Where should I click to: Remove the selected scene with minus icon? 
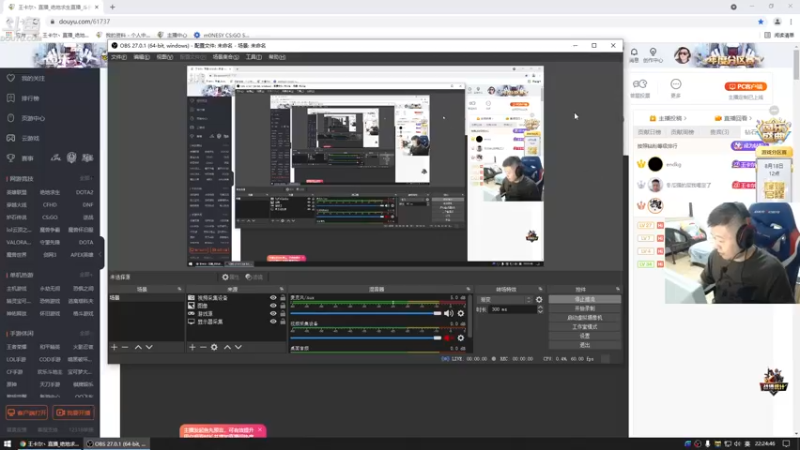(x=125, y=347)
